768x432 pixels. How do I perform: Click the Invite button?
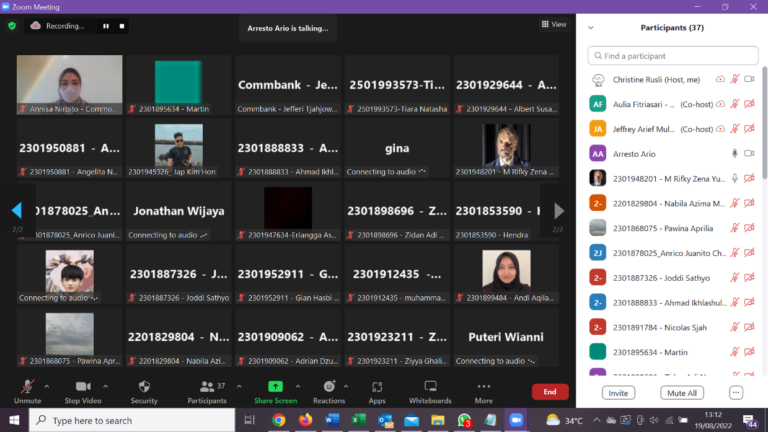pos(618,393)
